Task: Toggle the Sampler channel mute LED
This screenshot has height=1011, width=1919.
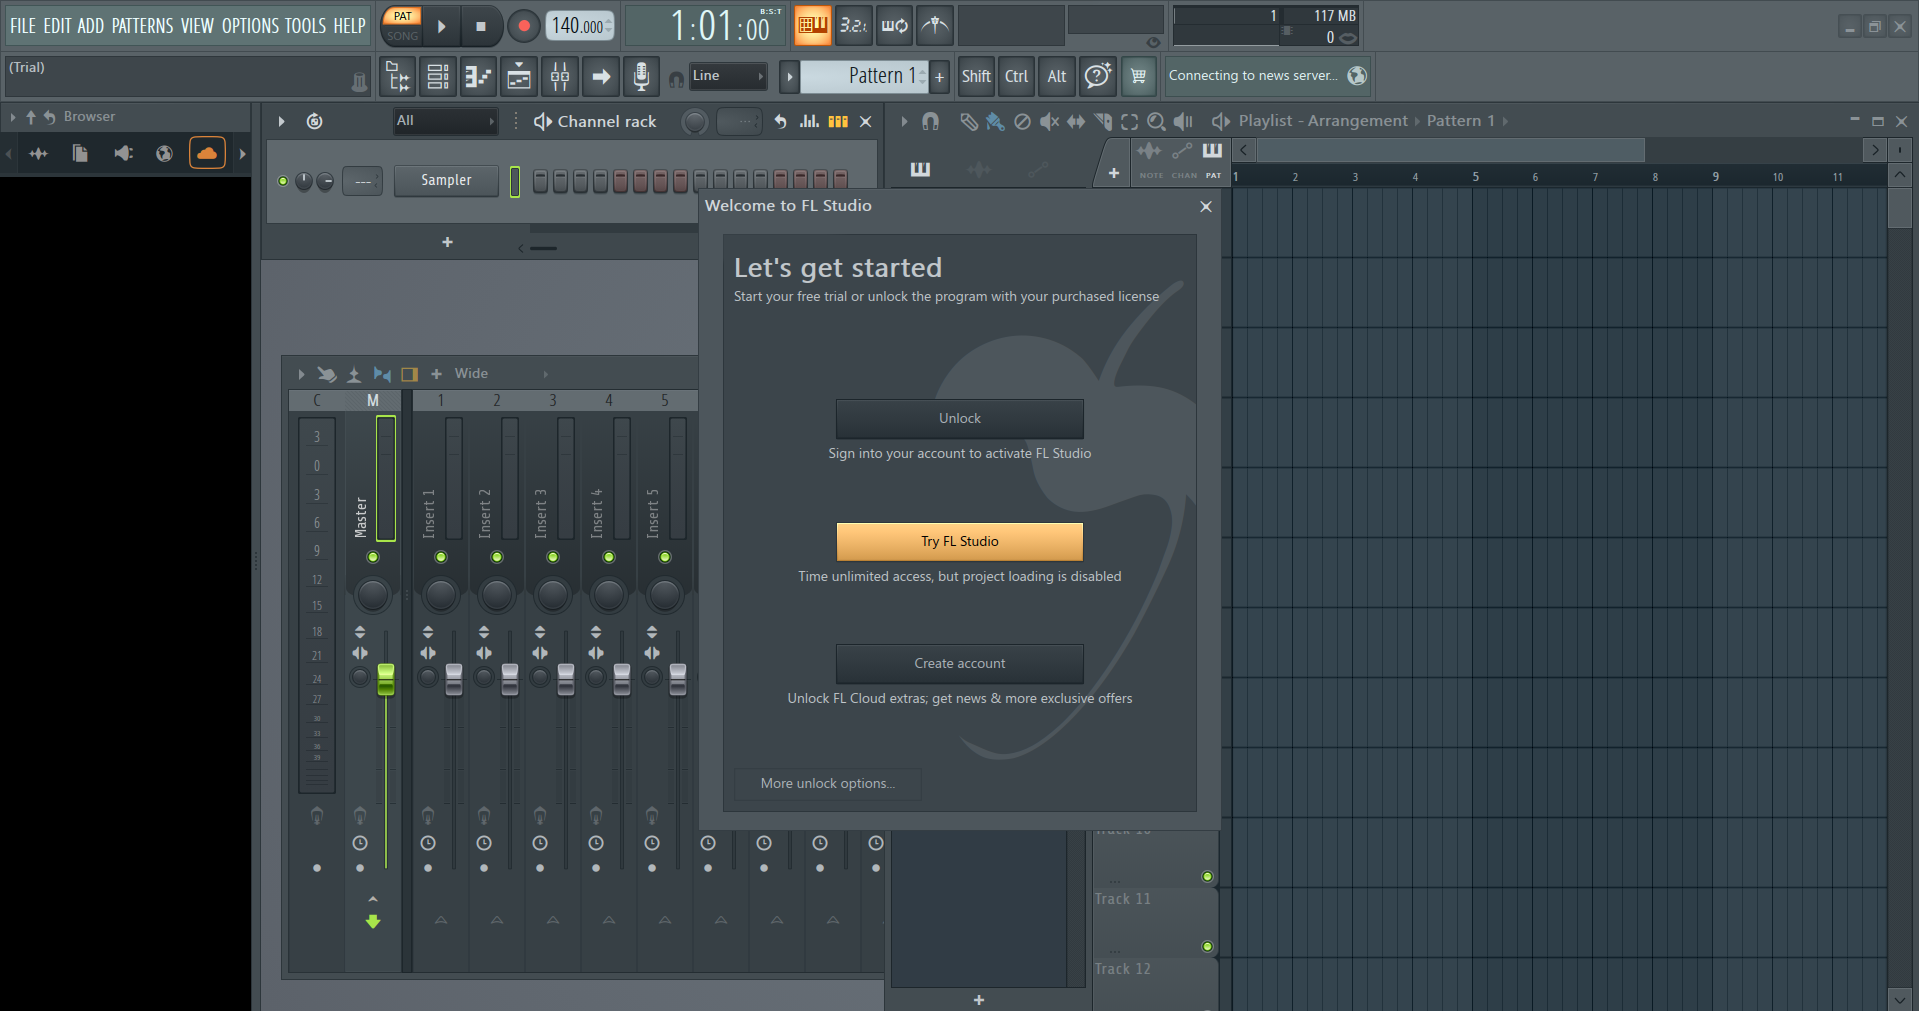Action: [x=283, y=181]
